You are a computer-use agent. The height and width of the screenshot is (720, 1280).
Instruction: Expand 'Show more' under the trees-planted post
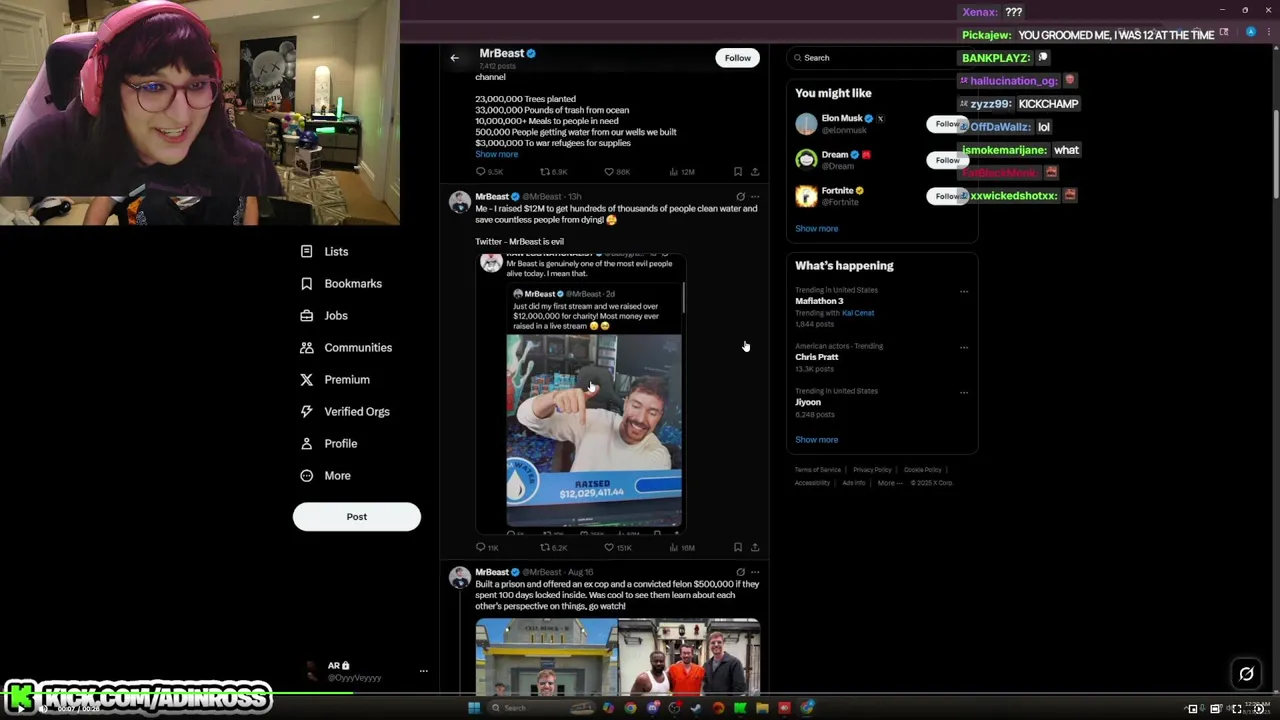(x=496, y=155)
